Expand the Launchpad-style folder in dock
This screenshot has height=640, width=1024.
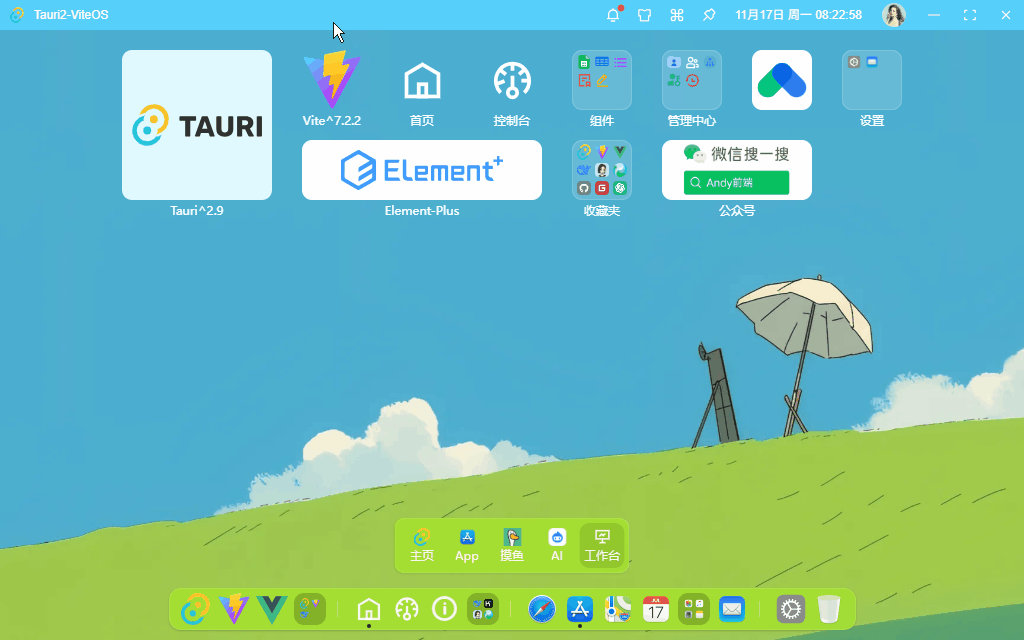[694, 609]
